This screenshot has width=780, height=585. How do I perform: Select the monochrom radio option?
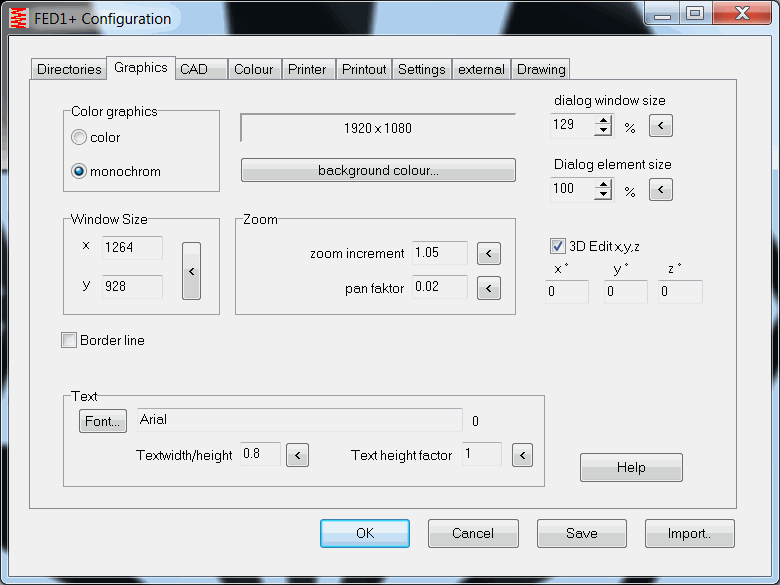[79, 171]
